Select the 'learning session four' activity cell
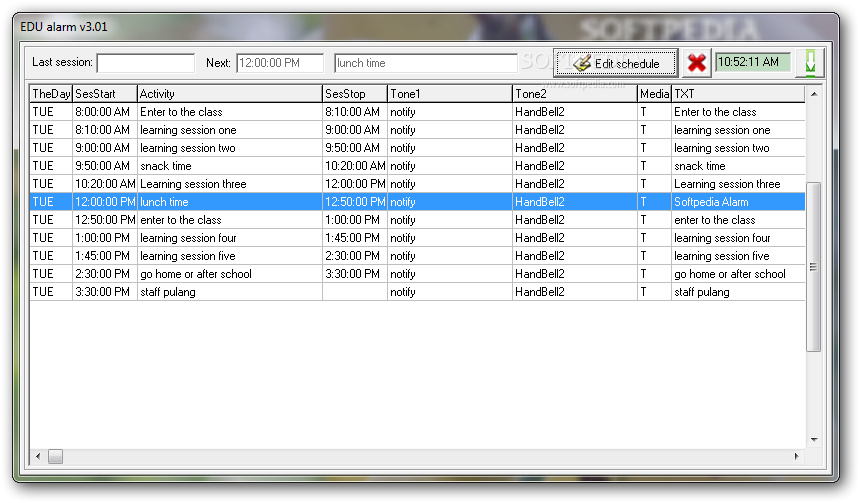The image size is (860, 503). coord(229,238)
